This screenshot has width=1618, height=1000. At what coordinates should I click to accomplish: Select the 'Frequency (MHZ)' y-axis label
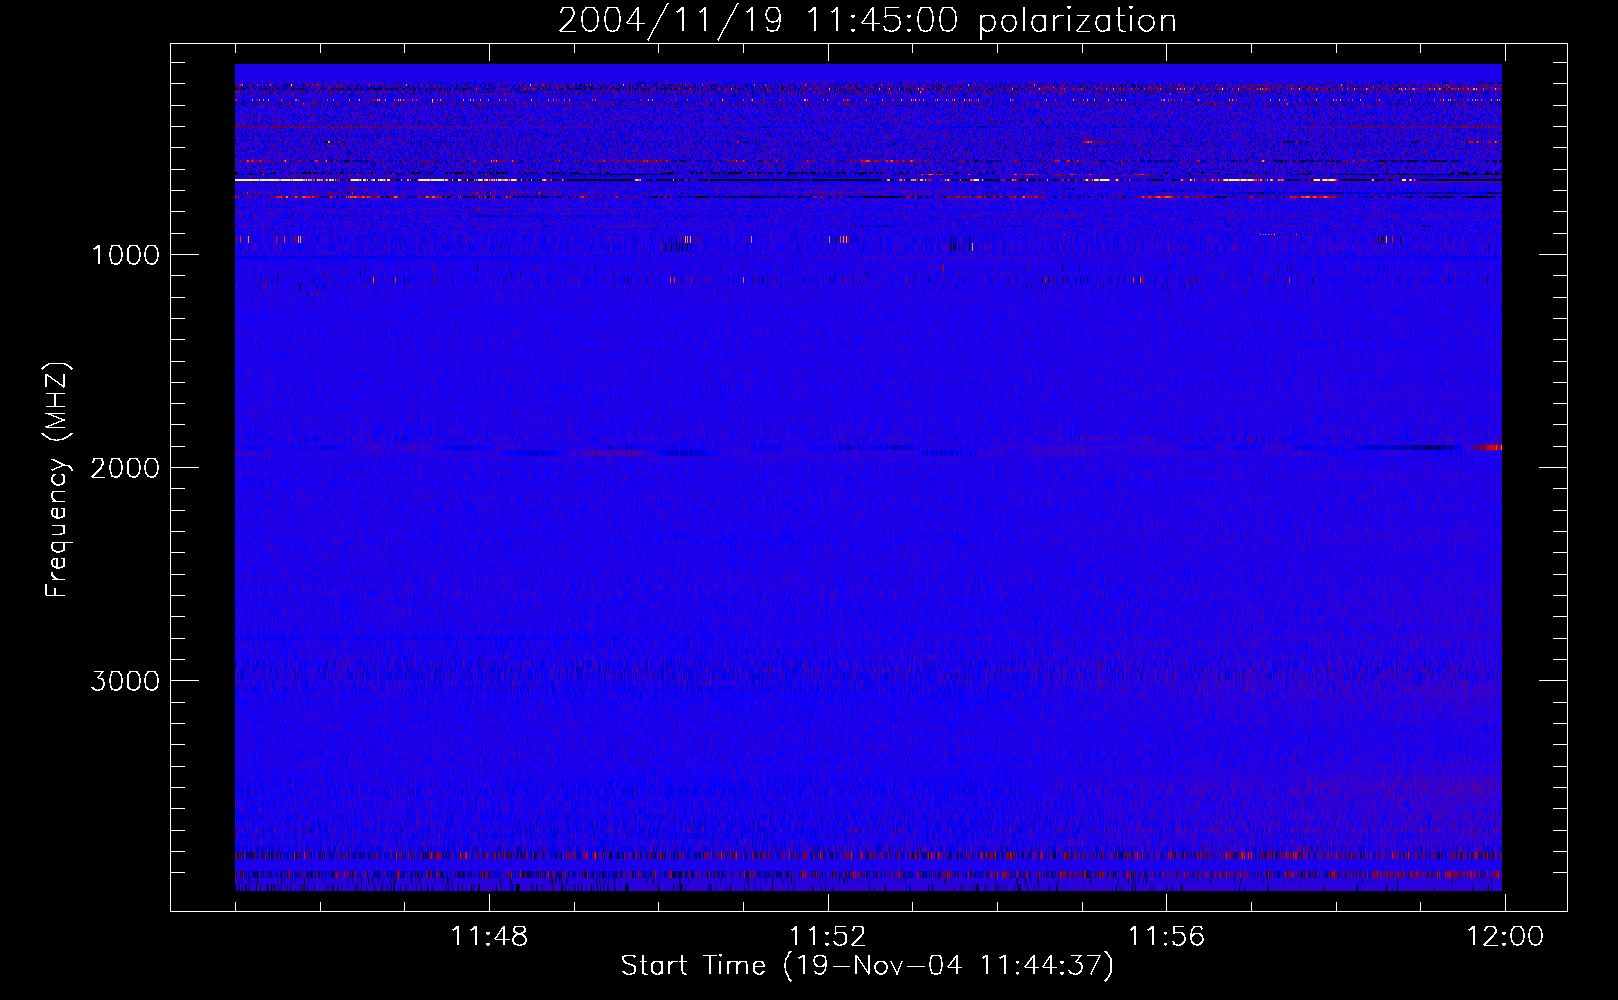click(57, 480)
